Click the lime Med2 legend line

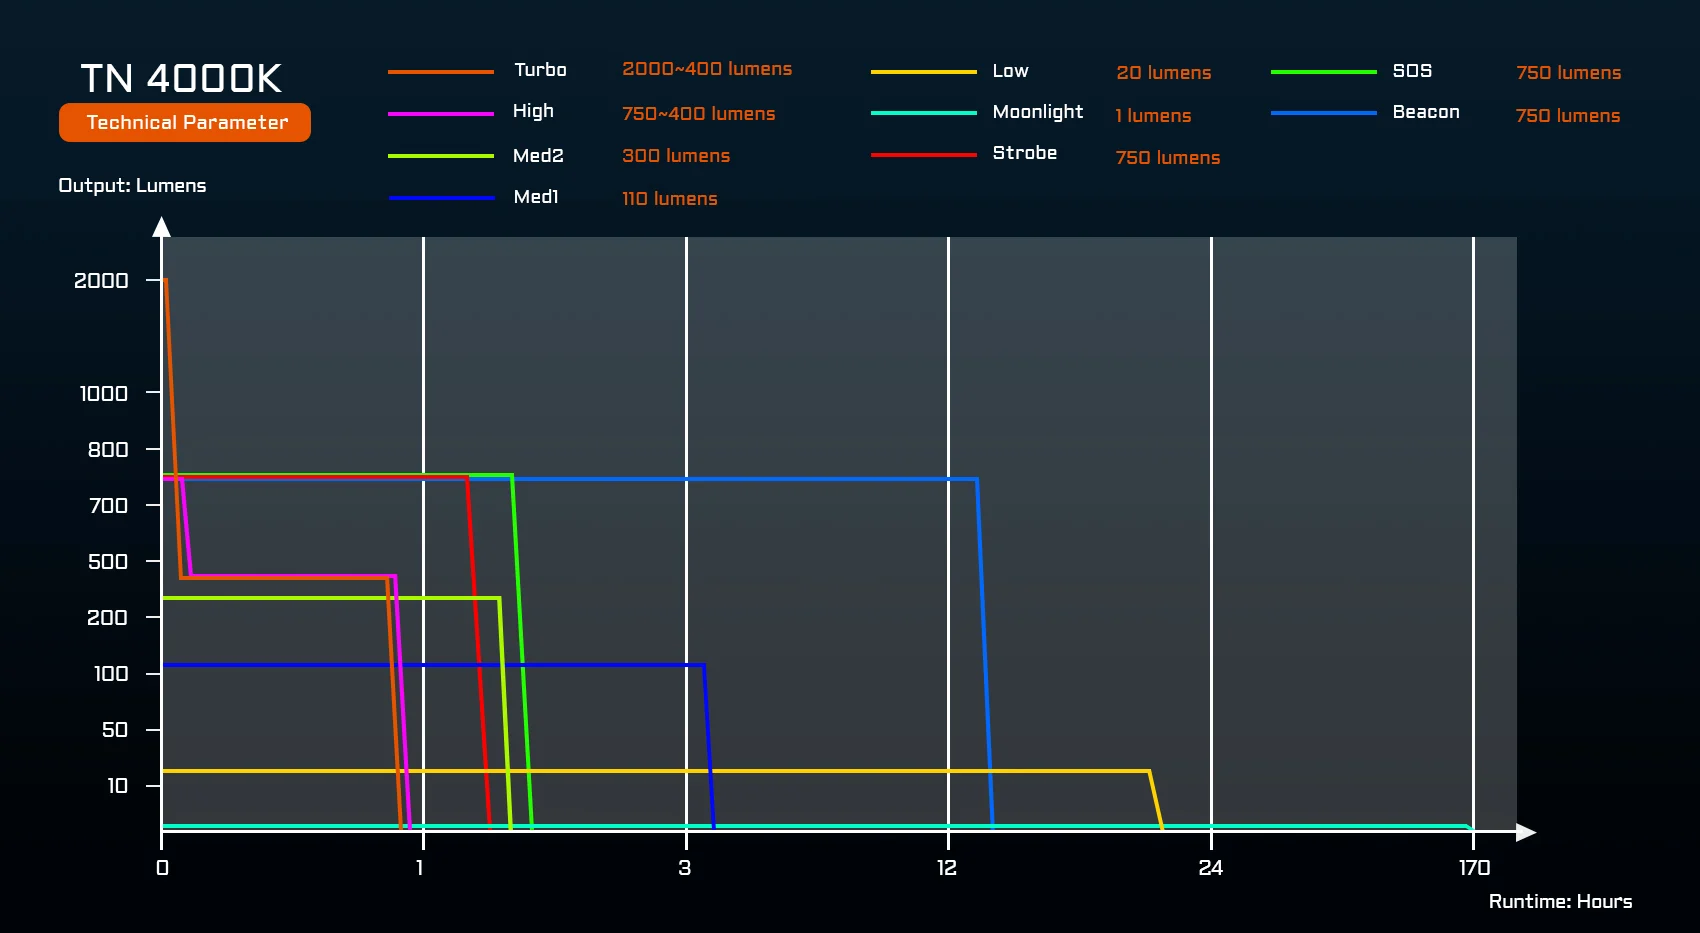[x=440, y=156]
